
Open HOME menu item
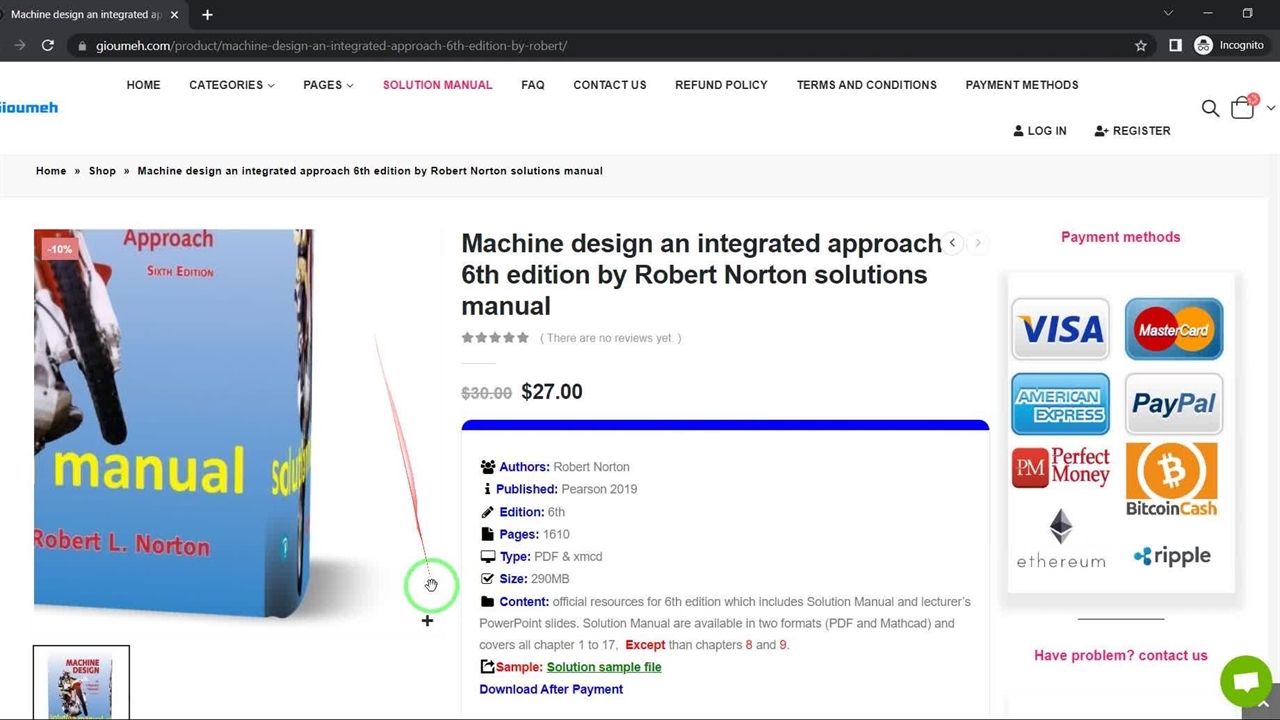pos(143,85)
